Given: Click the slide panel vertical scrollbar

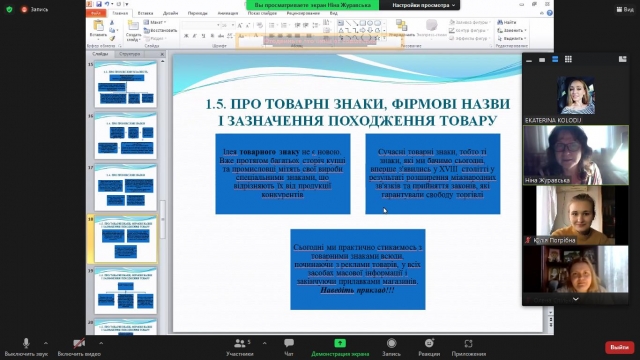Looking at the screenshot, I should 162,196.
